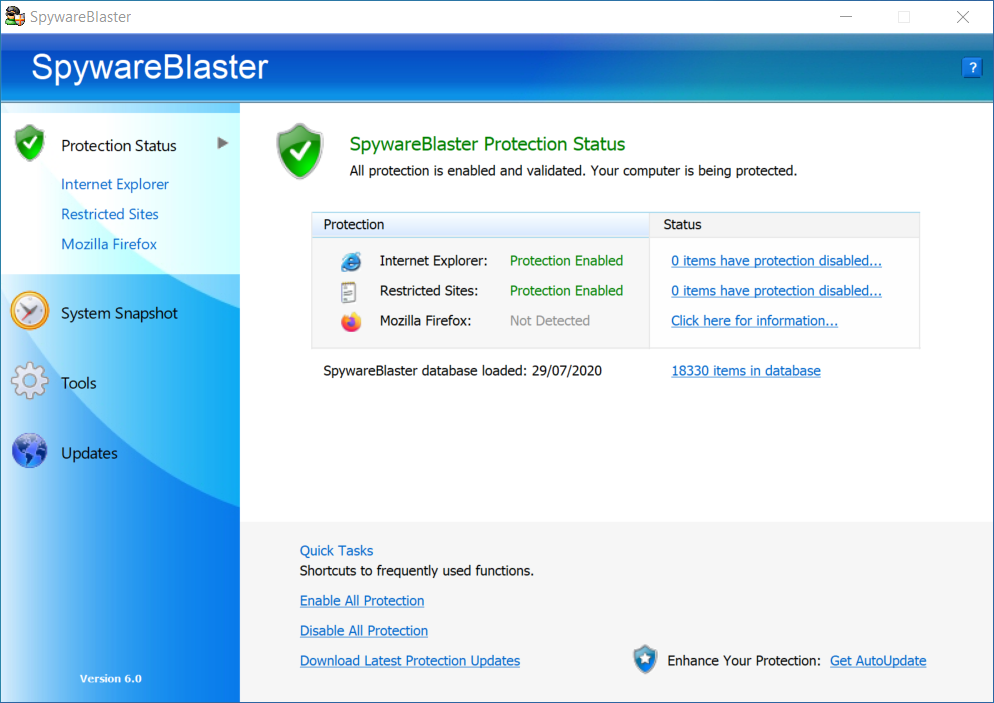Minimize the SpywareBlaster window

point(846,17)
